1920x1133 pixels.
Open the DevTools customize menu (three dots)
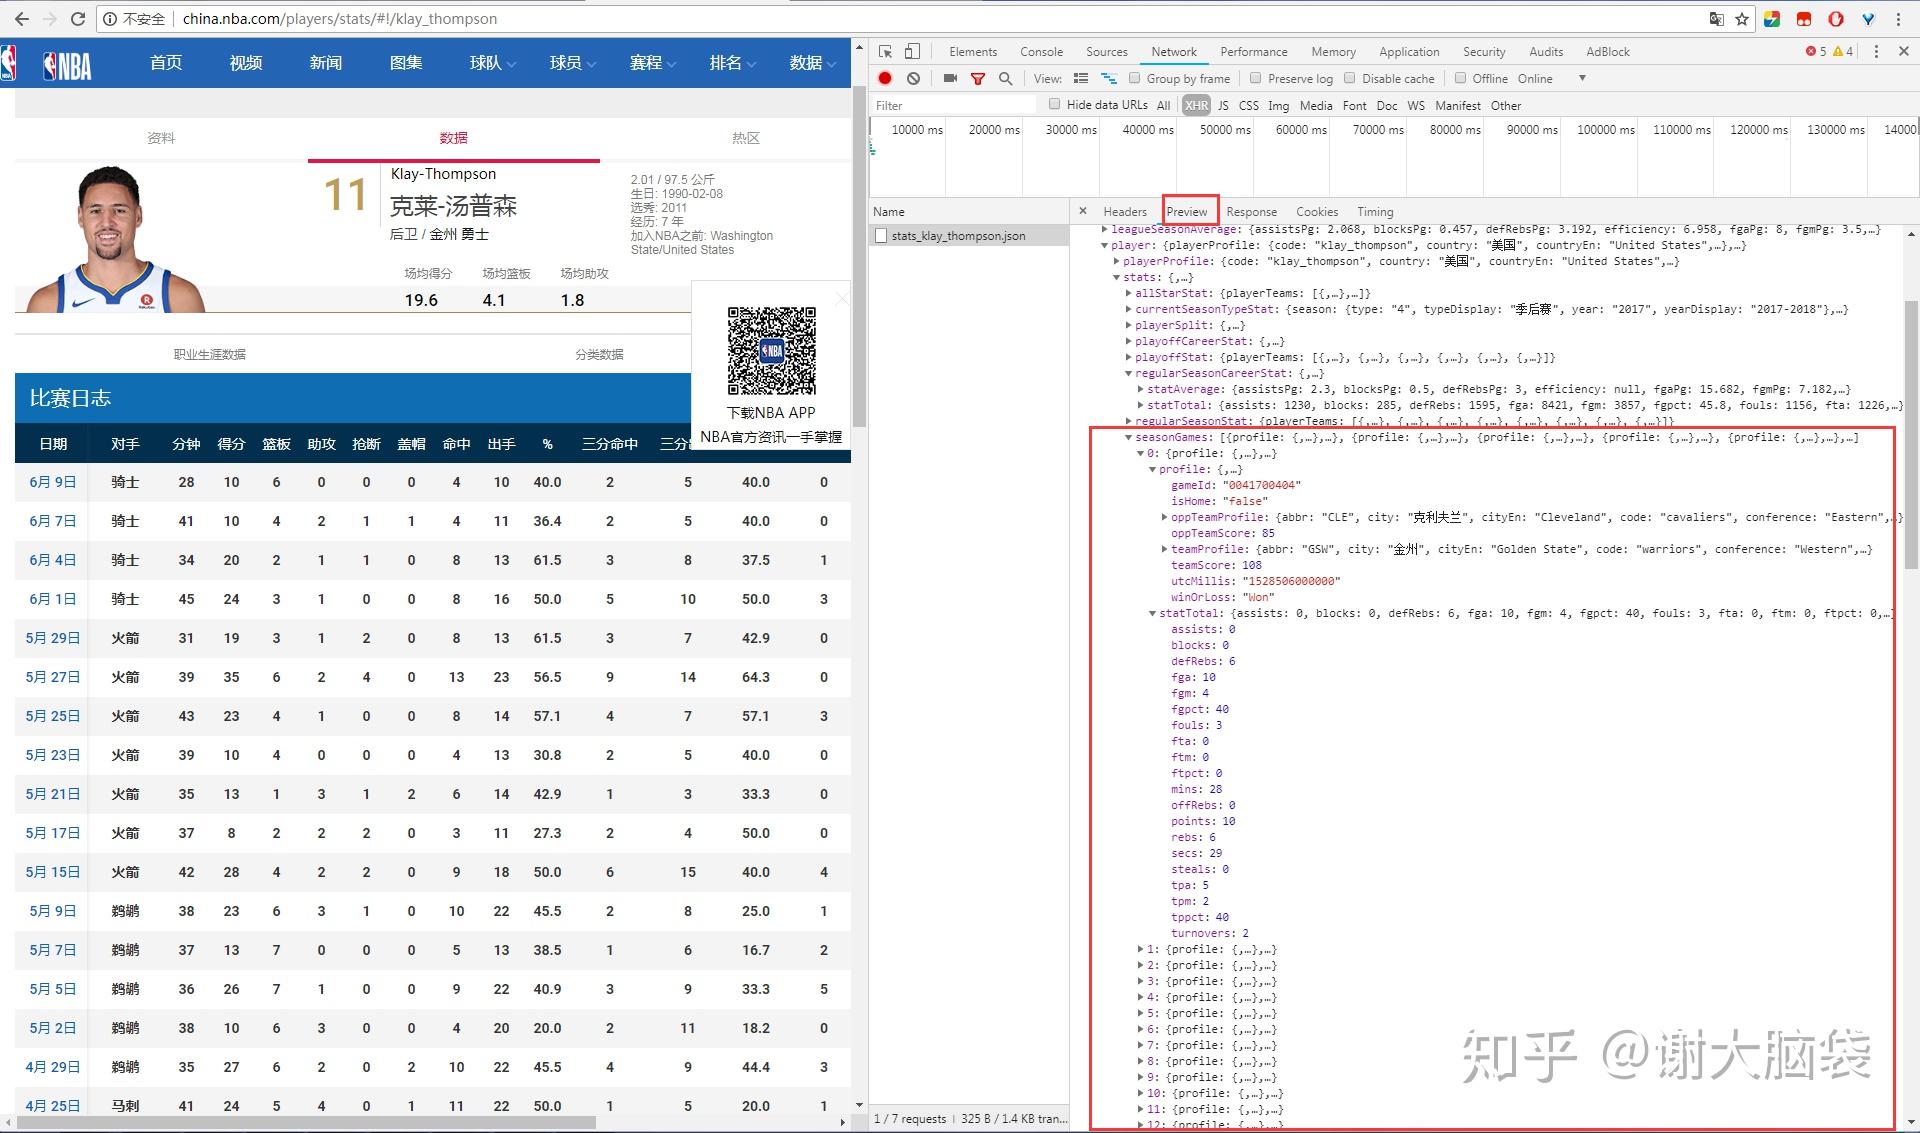(x=1876, y=52)
